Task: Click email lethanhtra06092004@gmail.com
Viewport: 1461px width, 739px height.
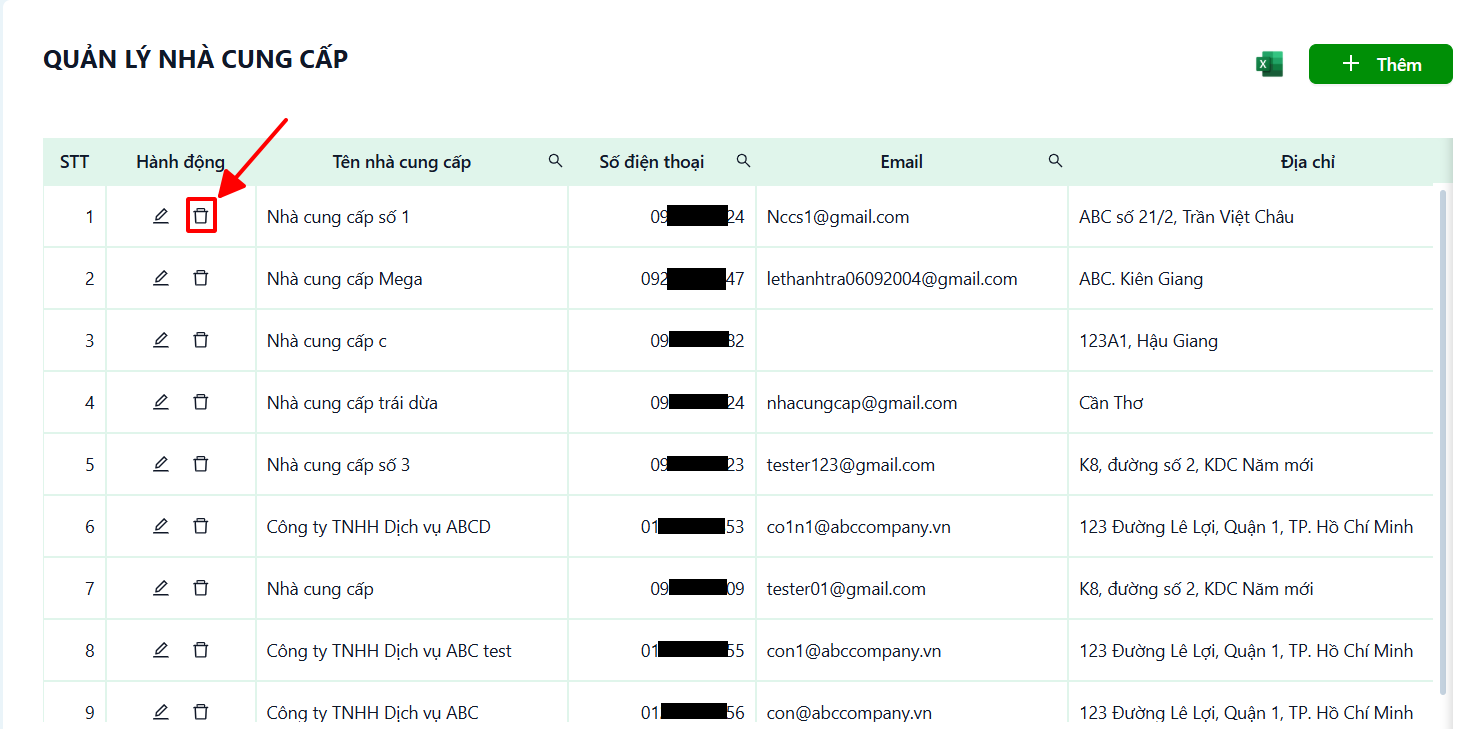Action: tap(892, 279)
